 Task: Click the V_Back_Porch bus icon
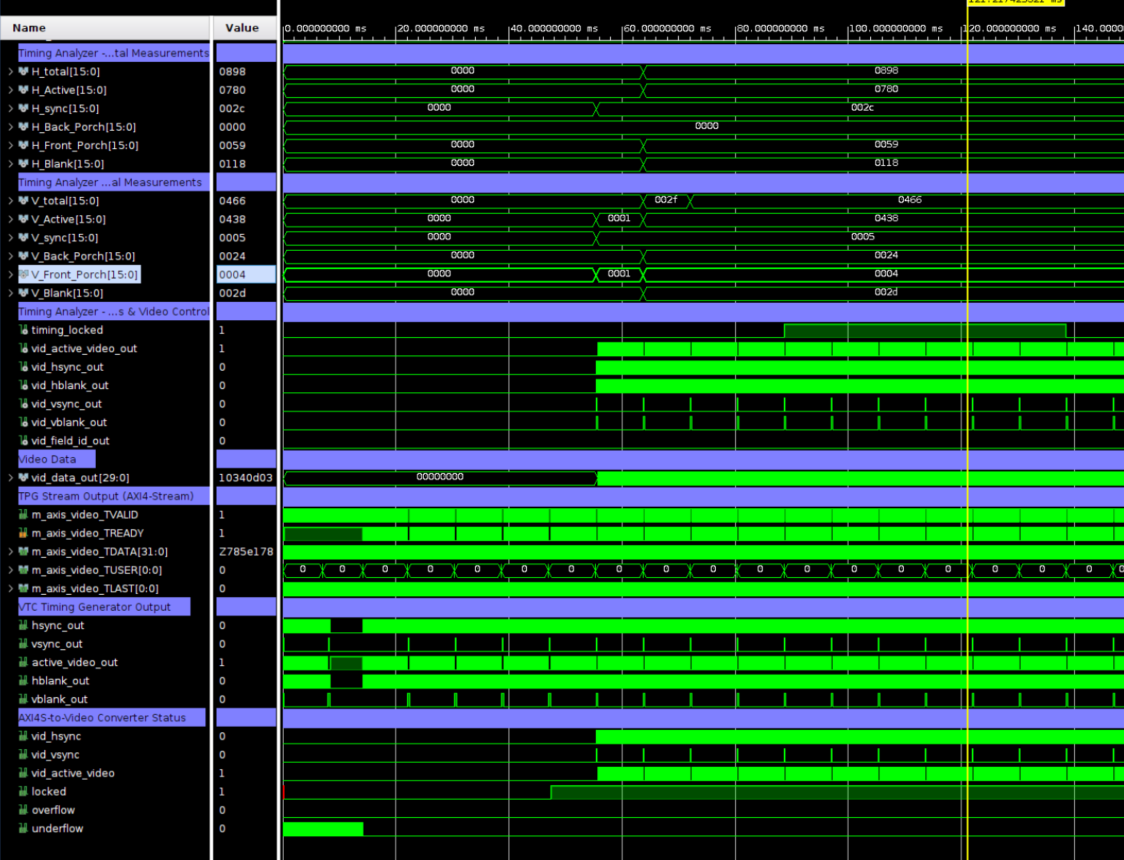(24, 257)
